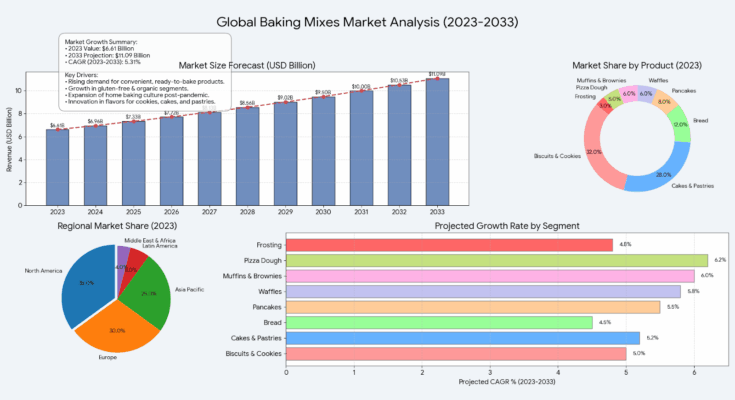Click the Global Baking Mixes chart title
735x400 pixels.
coord(367,20)
